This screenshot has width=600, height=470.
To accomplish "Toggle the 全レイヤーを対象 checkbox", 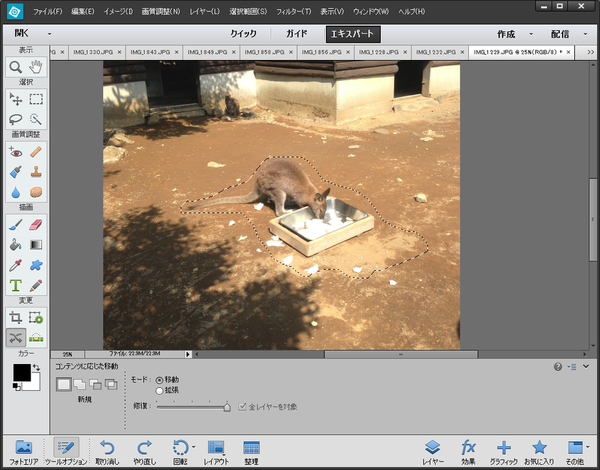I will pos(242,406).
